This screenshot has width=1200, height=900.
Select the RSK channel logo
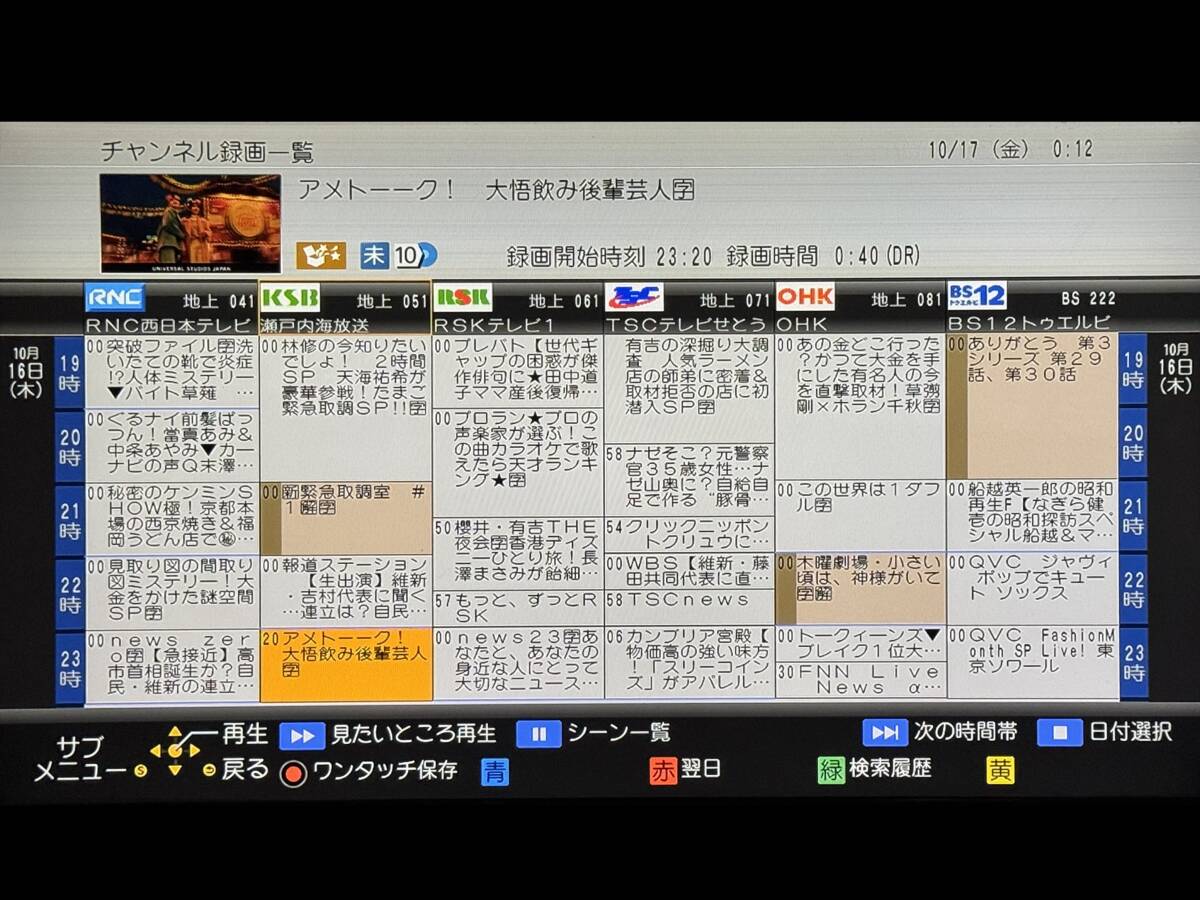pyautogui.click(x=463, y=298)
